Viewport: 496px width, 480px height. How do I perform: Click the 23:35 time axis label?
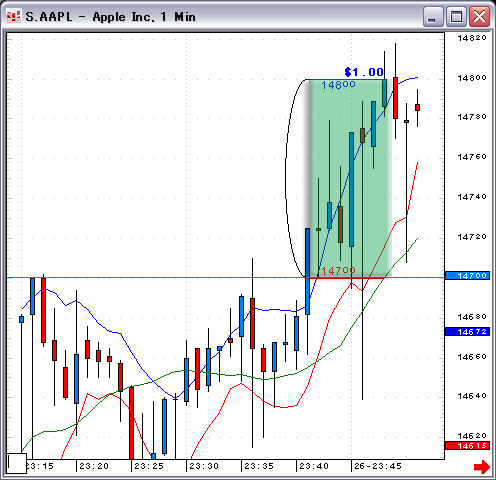point(259,466)
